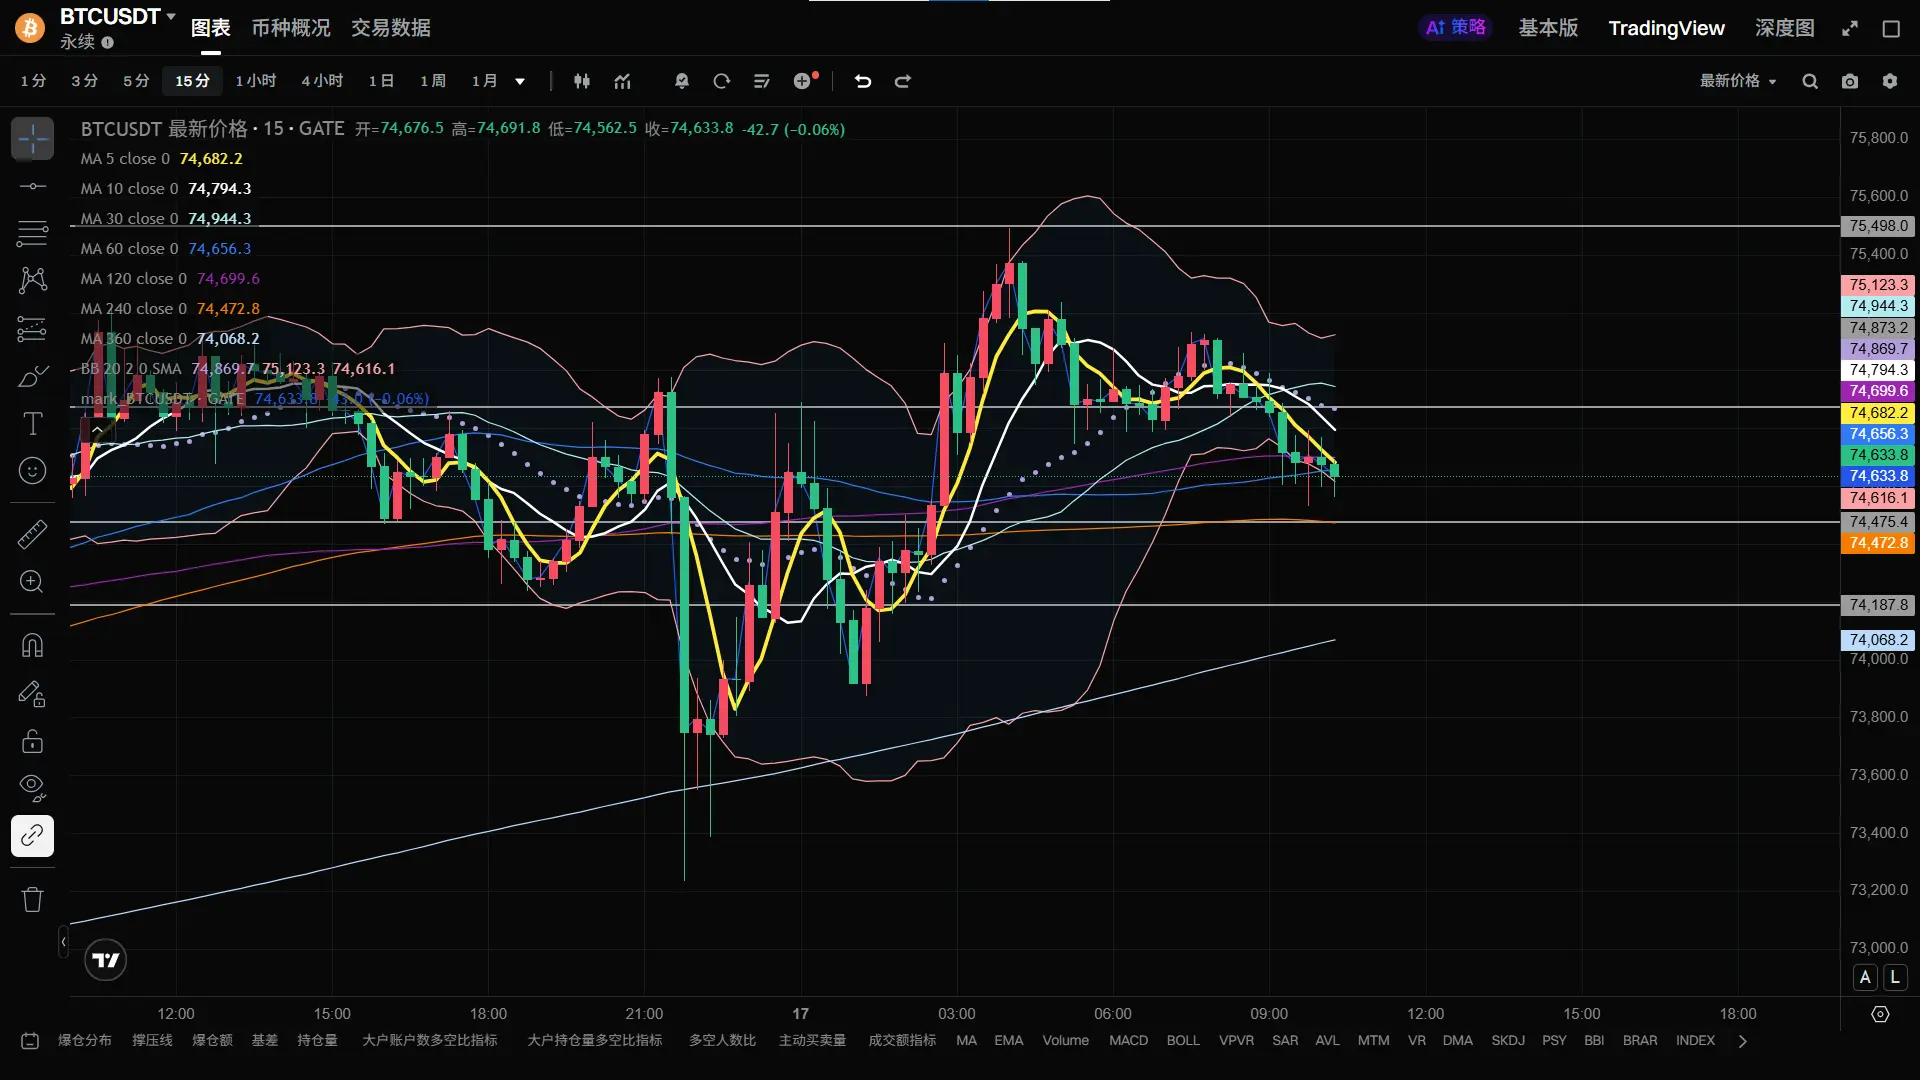Toggle lock all drawing tools
The image size is (1920, 1080).
(32, 741)
